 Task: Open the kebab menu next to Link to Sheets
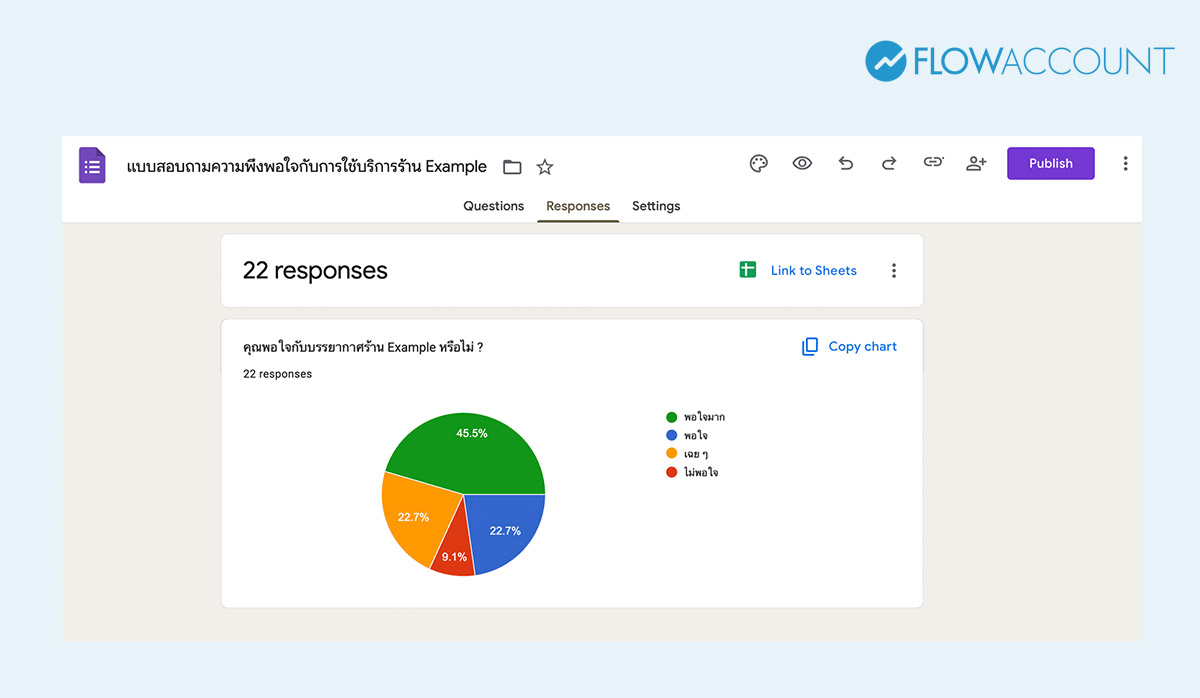[x=893, y=269]
